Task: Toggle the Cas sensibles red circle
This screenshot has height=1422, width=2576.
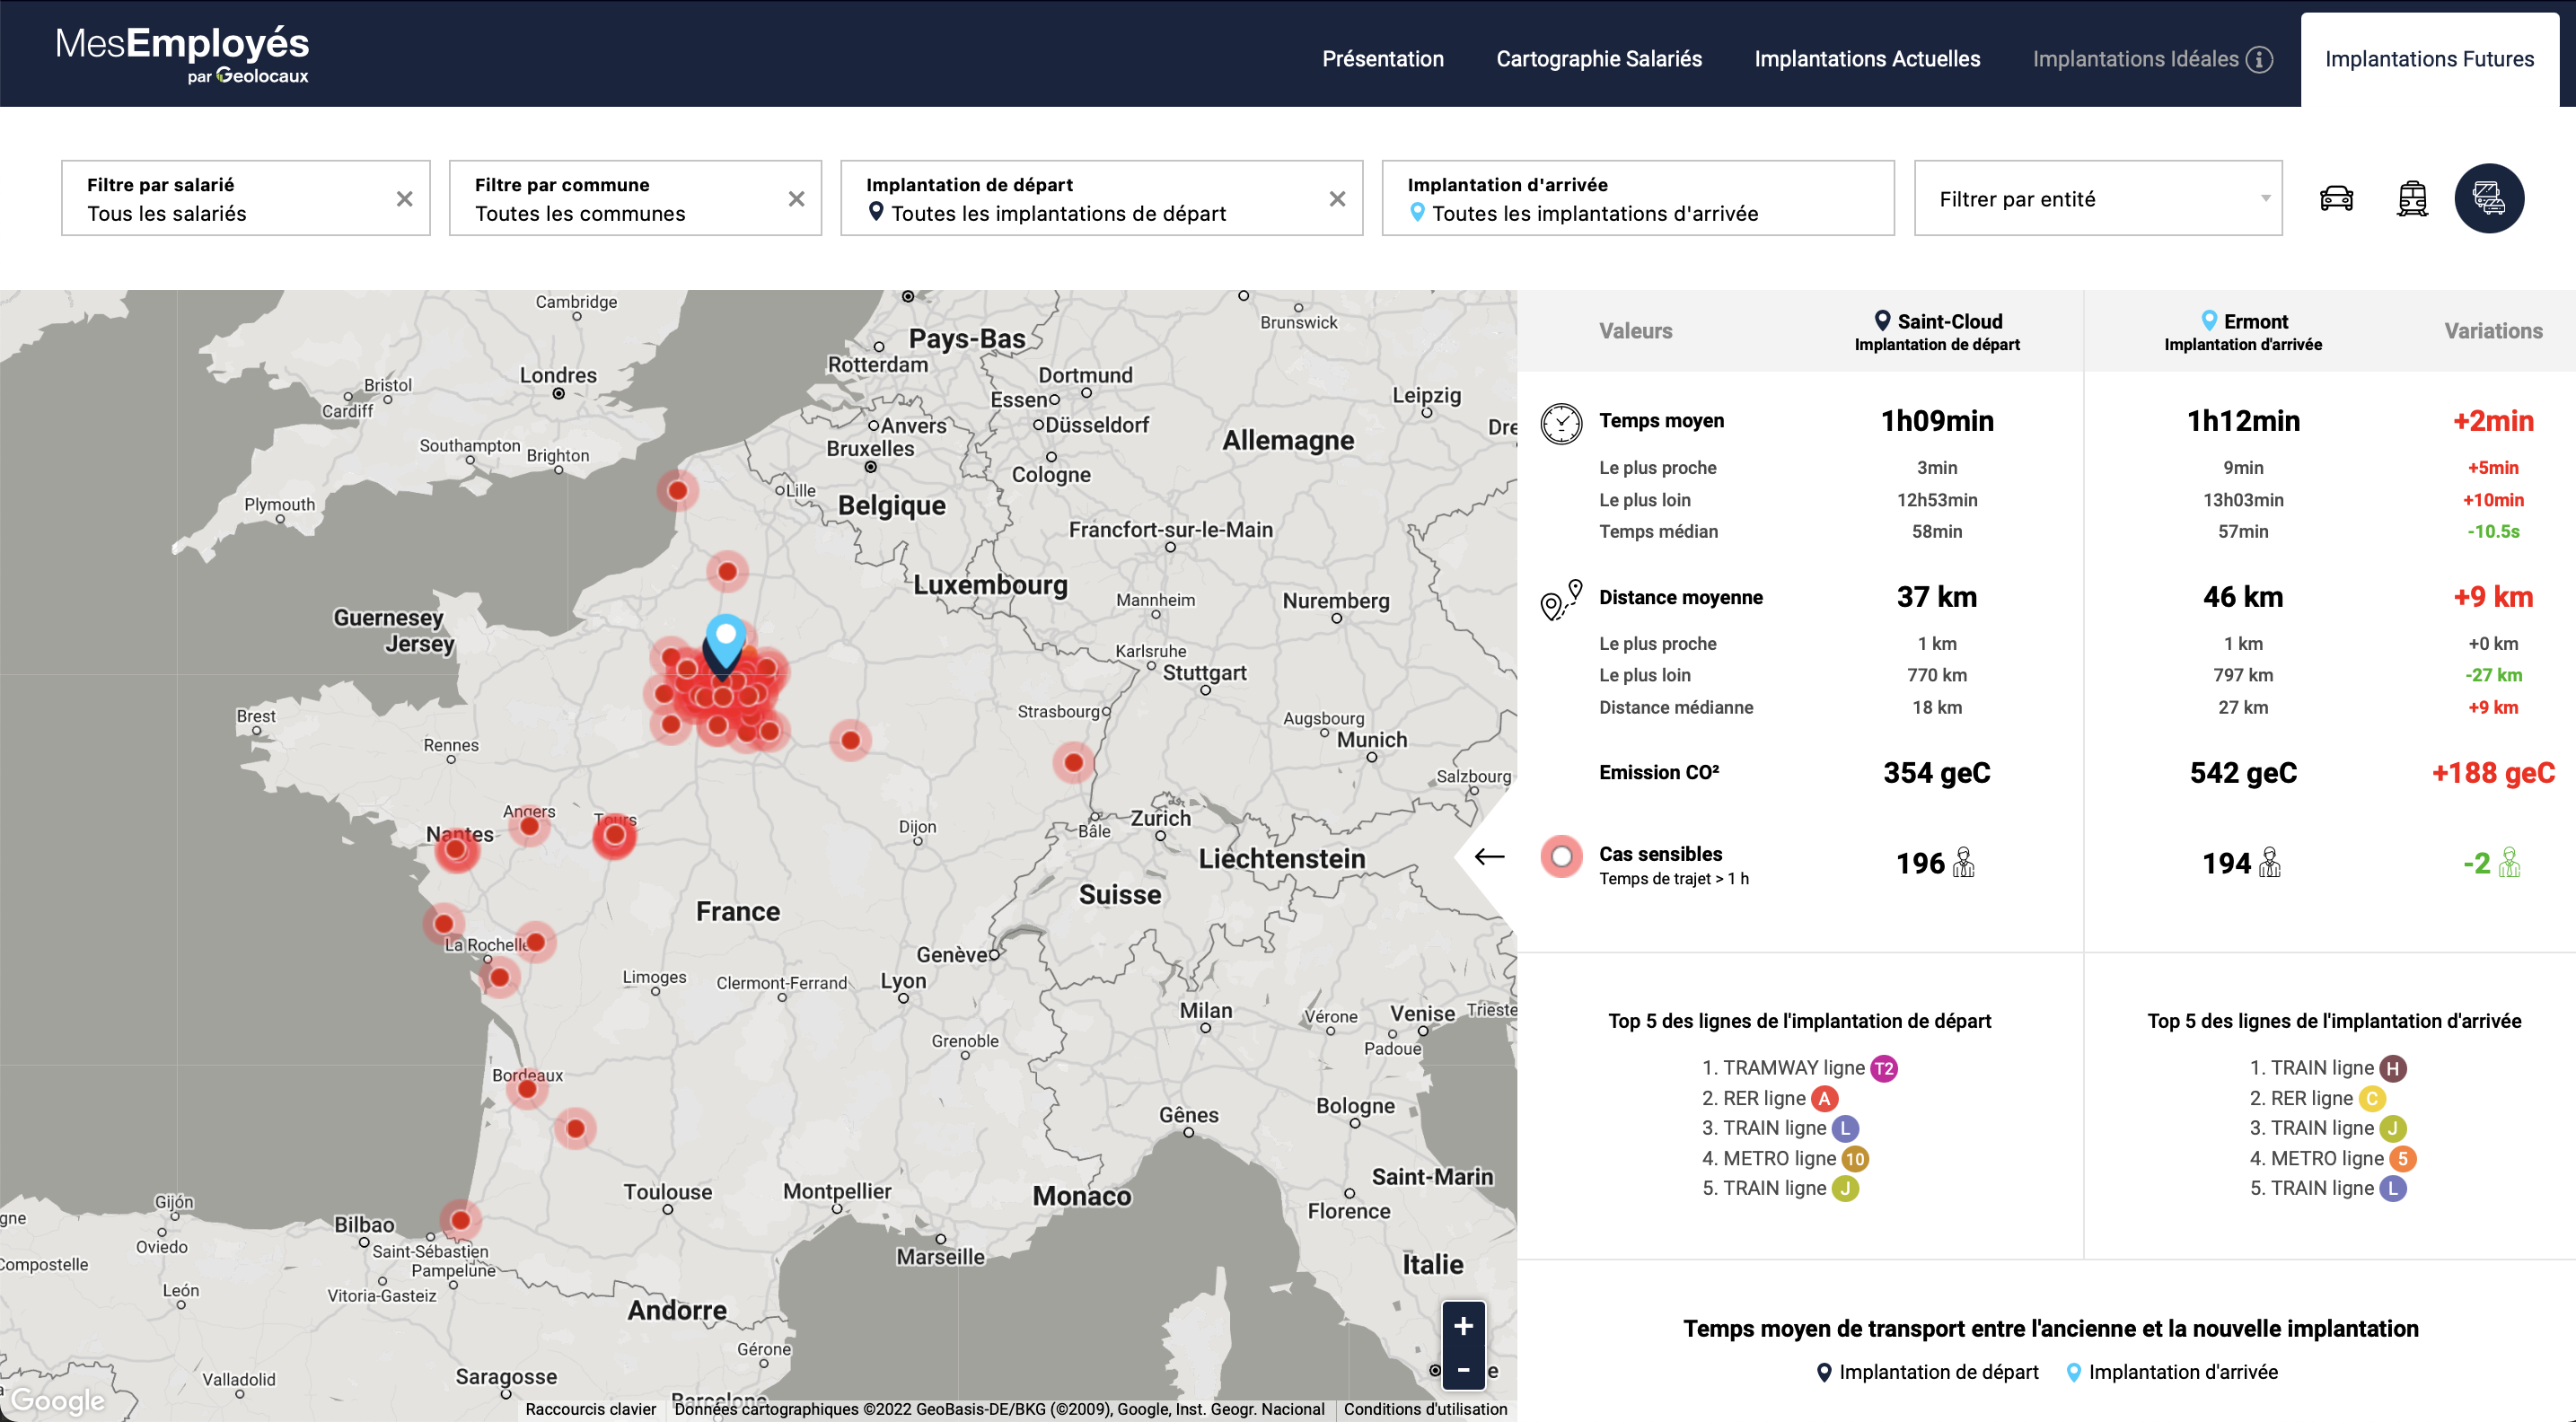Action: [1561, 856]
